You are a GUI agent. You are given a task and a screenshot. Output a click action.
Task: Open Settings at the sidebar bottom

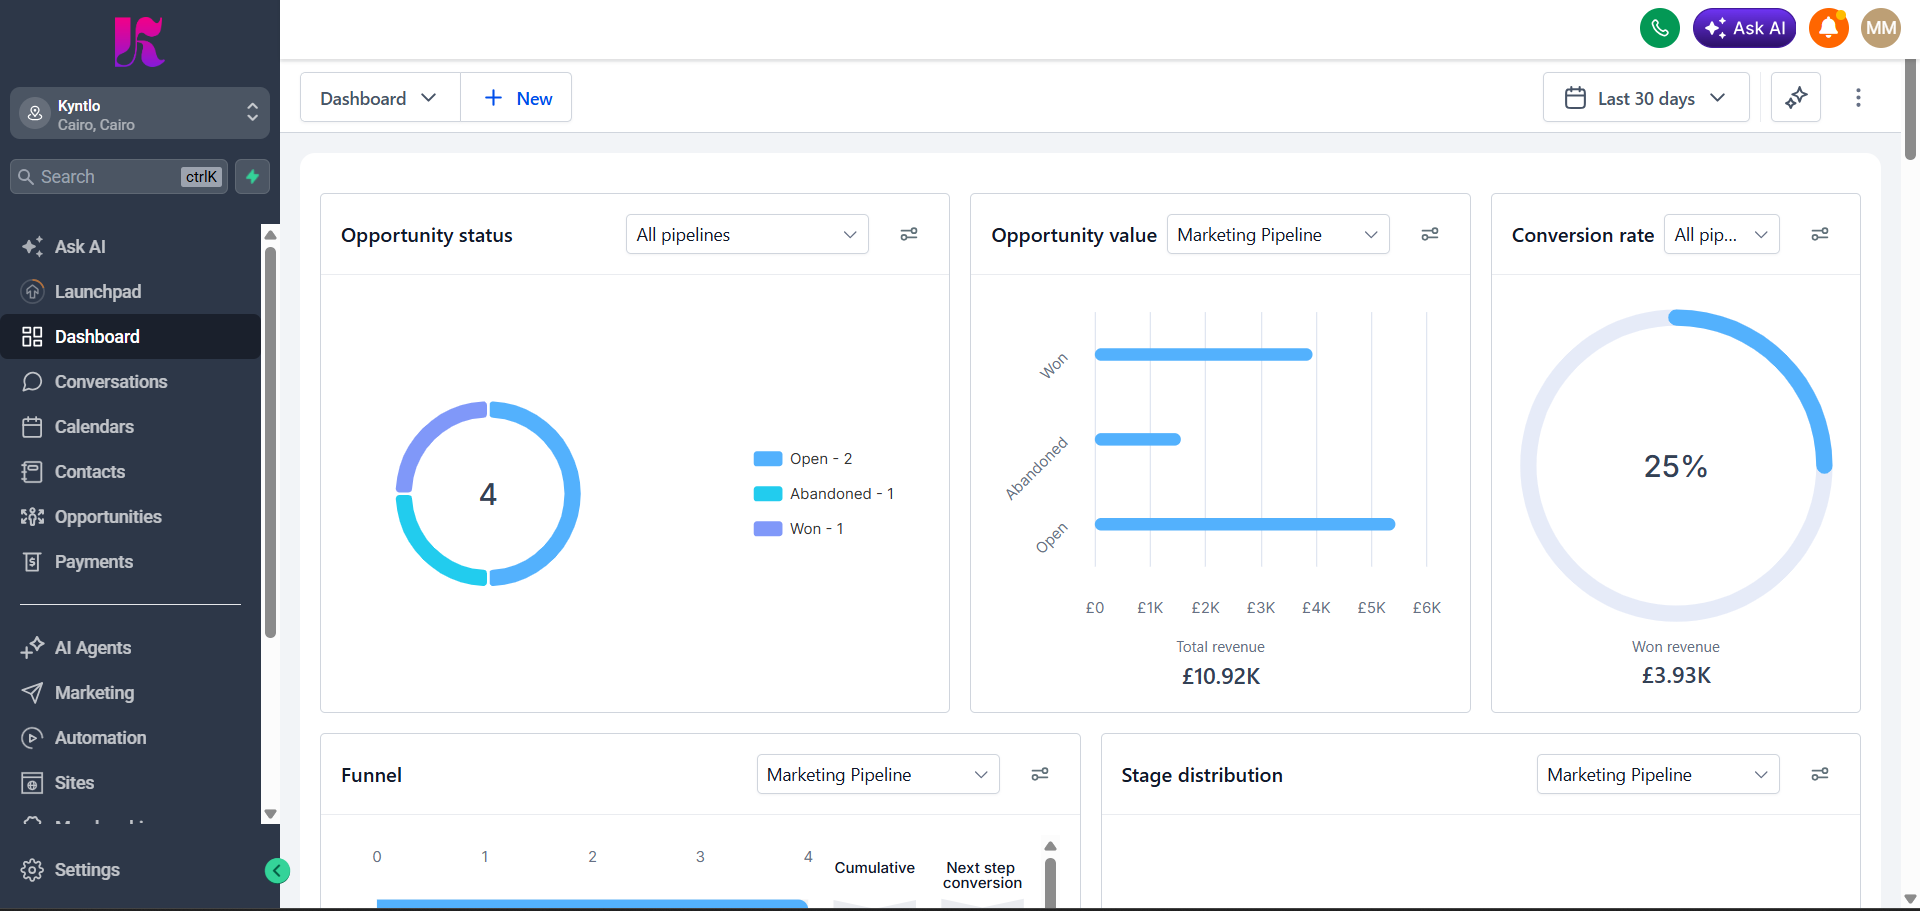pos(130,869)
